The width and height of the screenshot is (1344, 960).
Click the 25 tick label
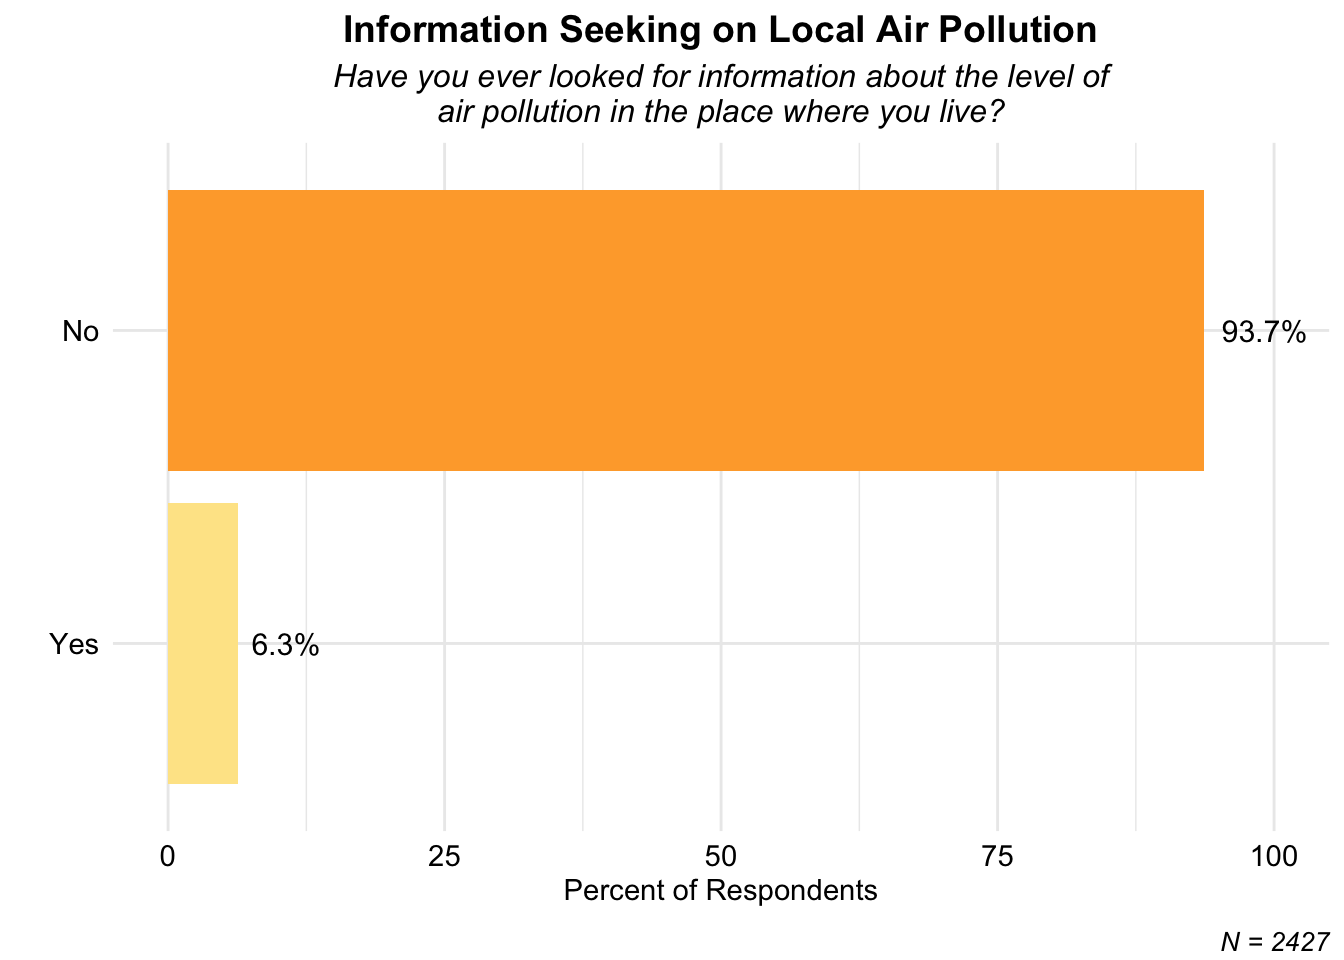pos(444,856)
